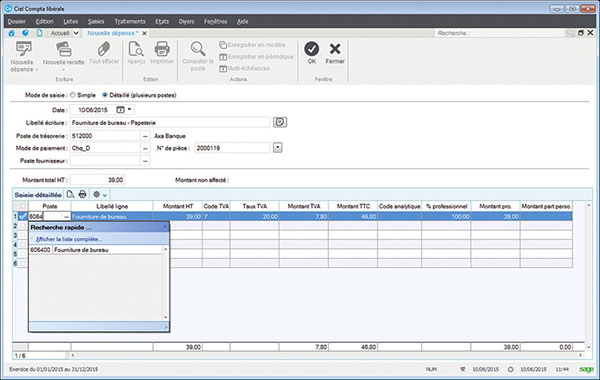The image size is (600, 380).
Task: Click the Nouvelle recette icon
Action: (64, 49)
